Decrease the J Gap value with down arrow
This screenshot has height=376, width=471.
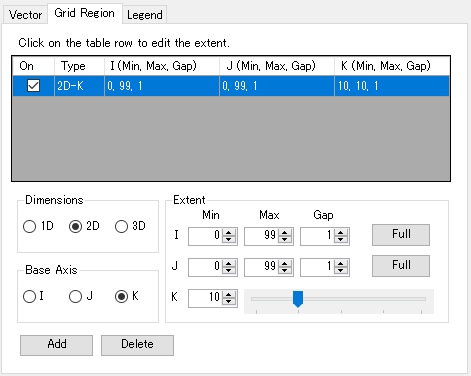click(x=341, y=271)
